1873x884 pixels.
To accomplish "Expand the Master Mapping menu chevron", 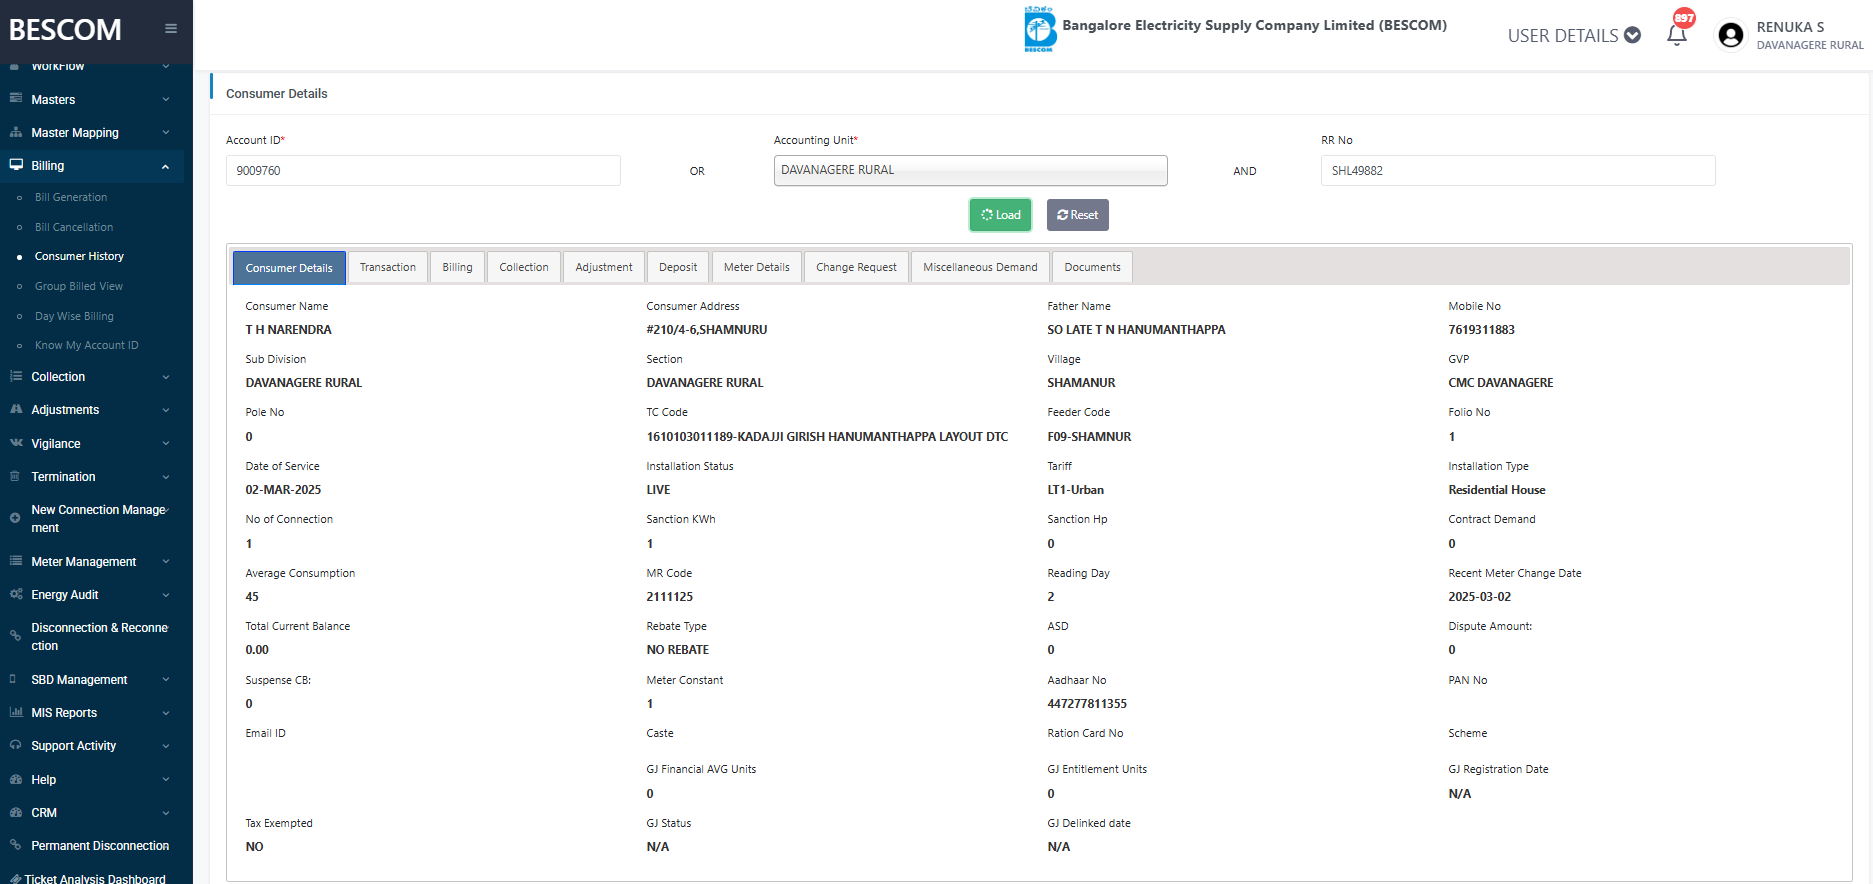I will (x=166, y=133).
